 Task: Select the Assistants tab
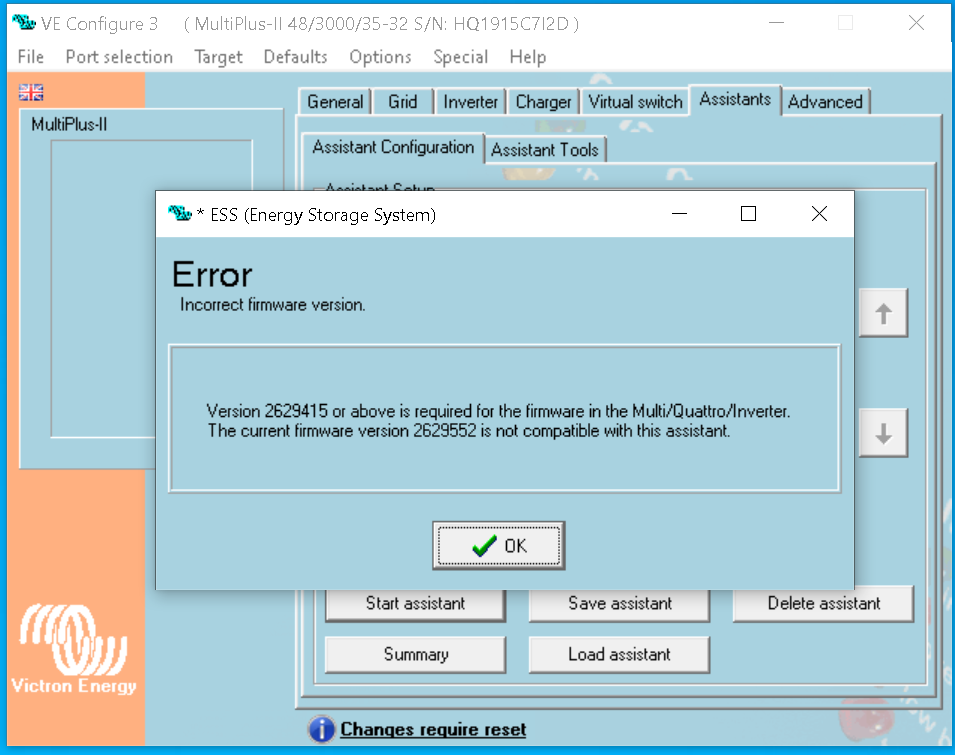tap(735, 99)
